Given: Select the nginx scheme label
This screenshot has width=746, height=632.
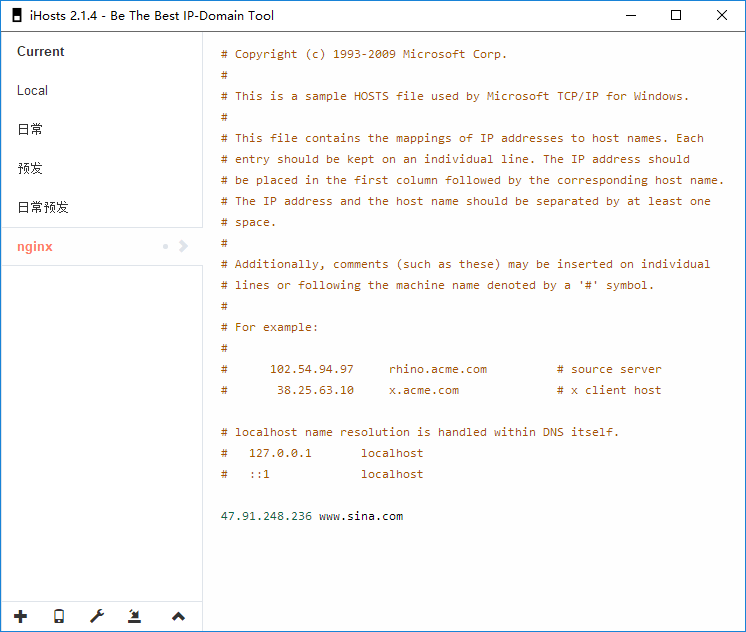Looking at the screenshot, I should coord(35,246).
